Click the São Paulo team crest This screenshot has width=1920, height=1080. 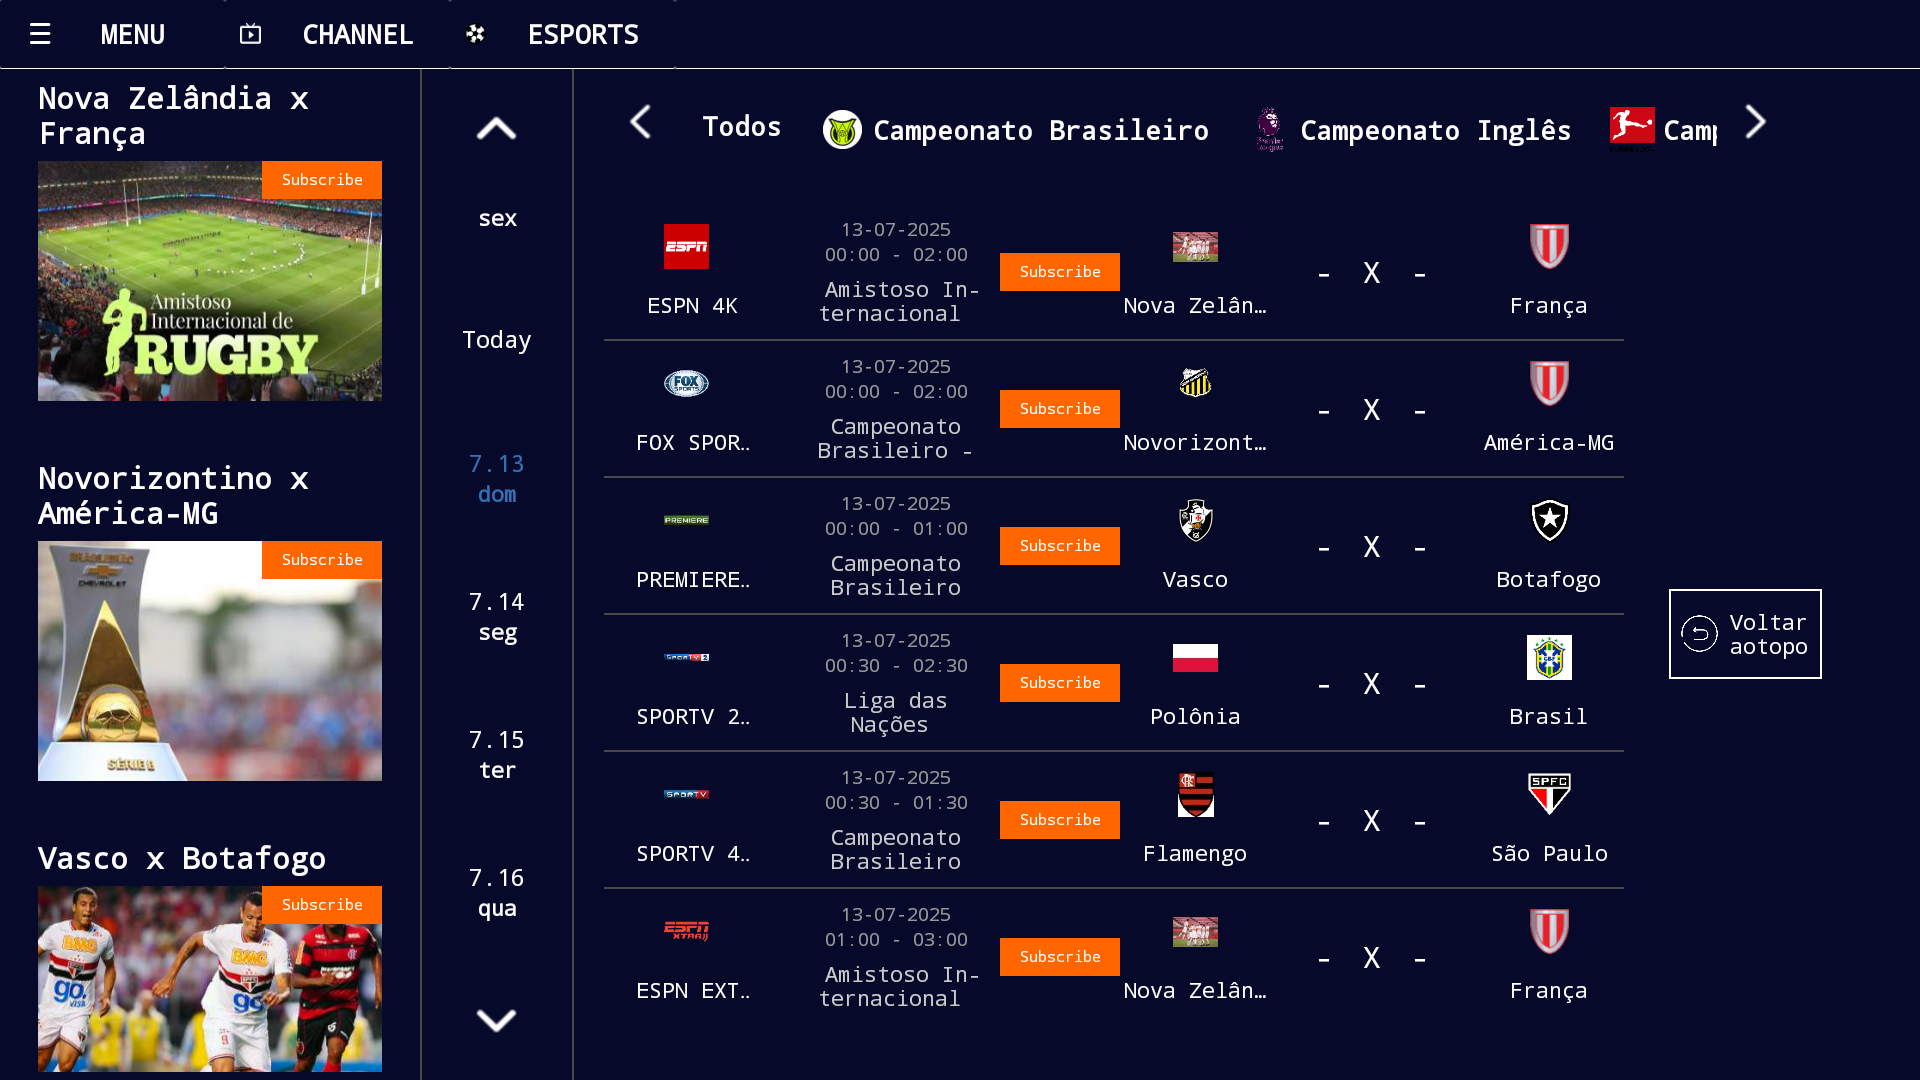pyautogui.click(x=1549, y=794)
